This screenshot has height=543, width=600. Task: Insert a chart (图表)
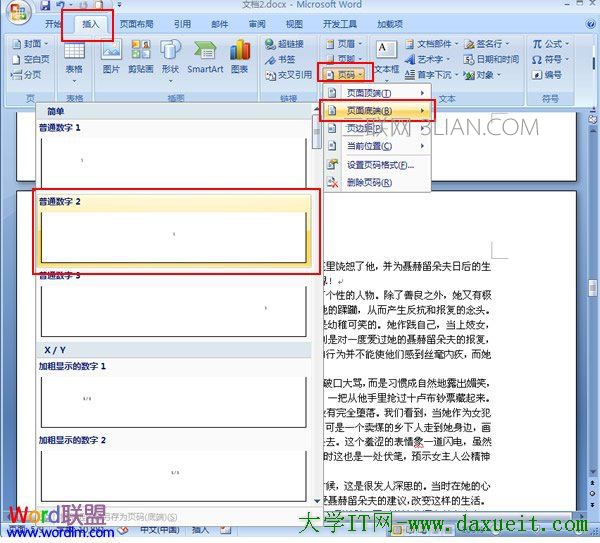[240, 57]
